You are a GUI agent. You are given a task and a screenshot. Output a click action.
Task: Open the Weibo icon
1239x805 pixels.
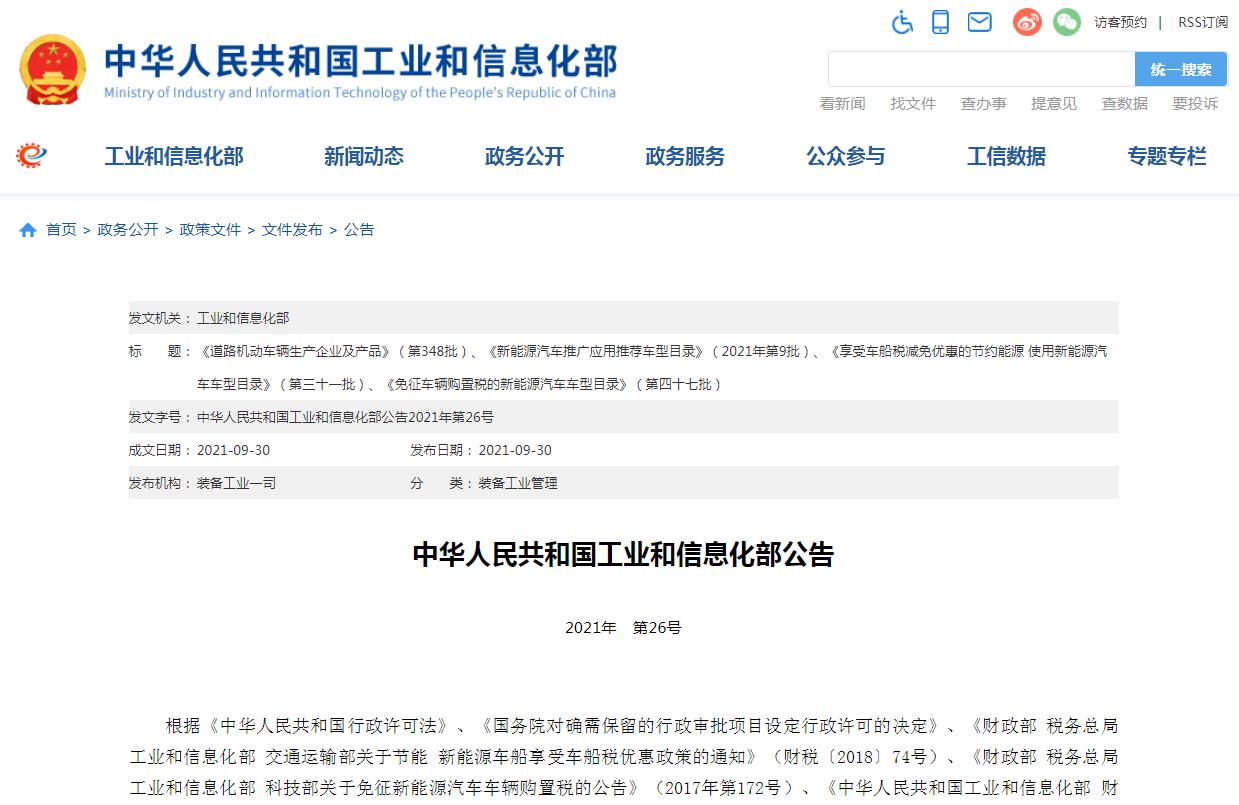pos(1027,22)
